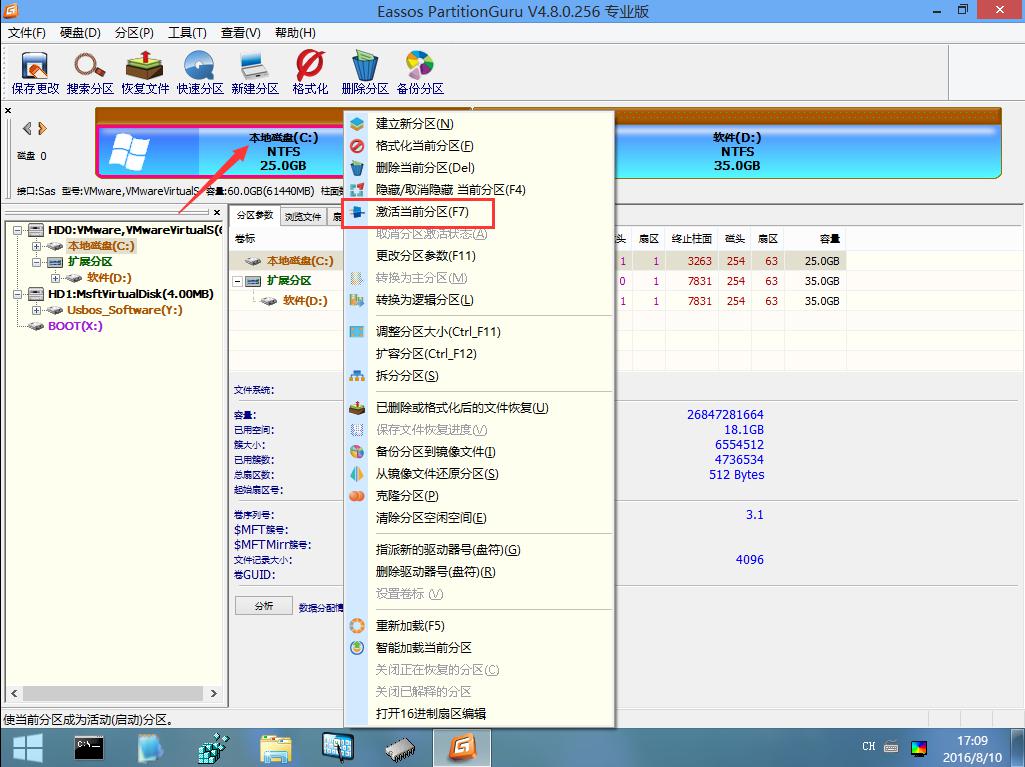Select 克隆分区(P) in context menu
Image resolution: width=1025 pixels, height=767 pixels.
[479, 496]
